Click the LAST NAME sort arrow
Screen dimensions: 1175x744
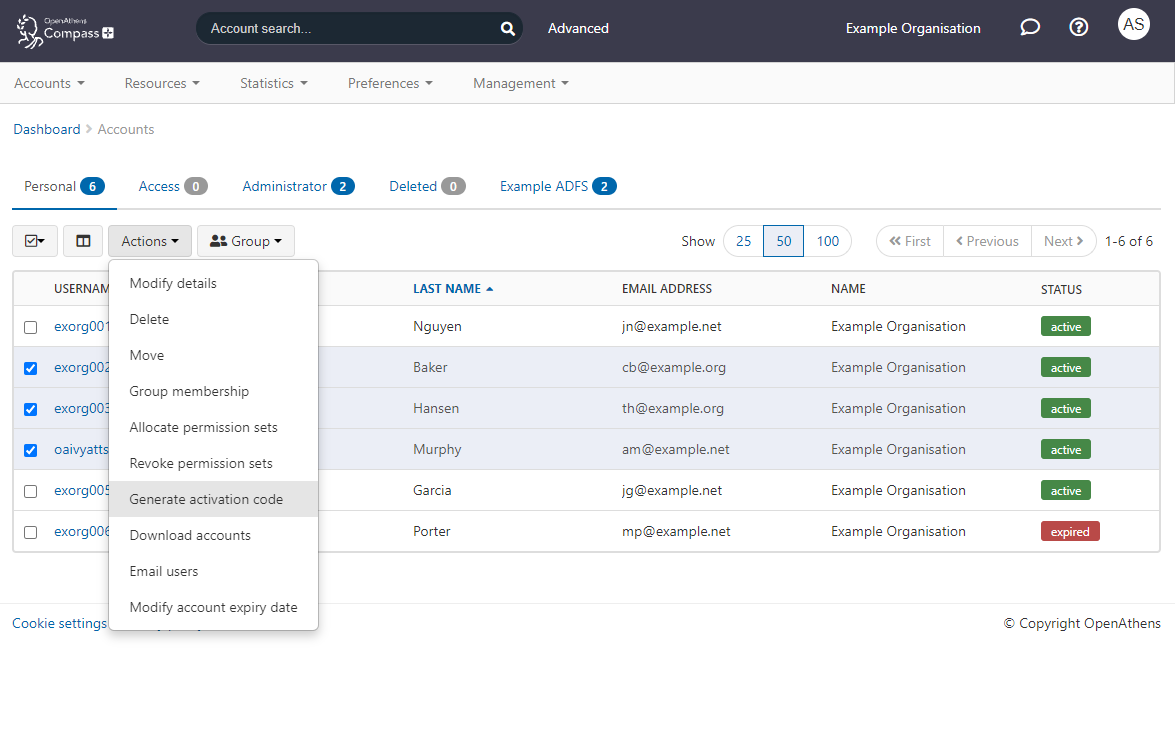[x=487, y=288]
